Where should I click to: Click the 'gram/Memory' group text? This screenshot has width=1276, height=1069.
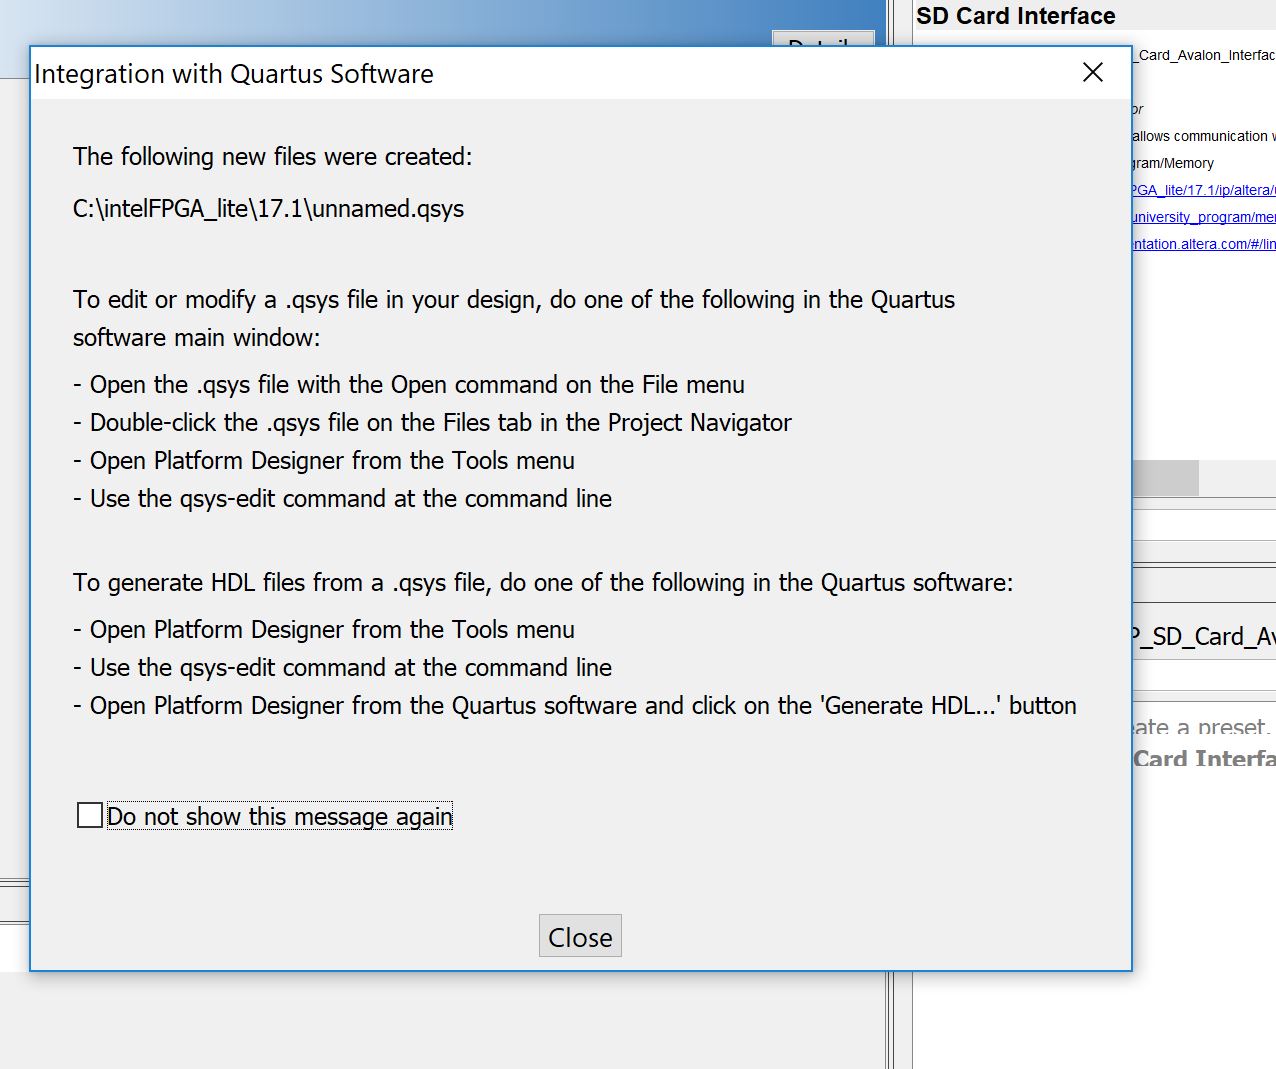click(x=1173, y=163)
